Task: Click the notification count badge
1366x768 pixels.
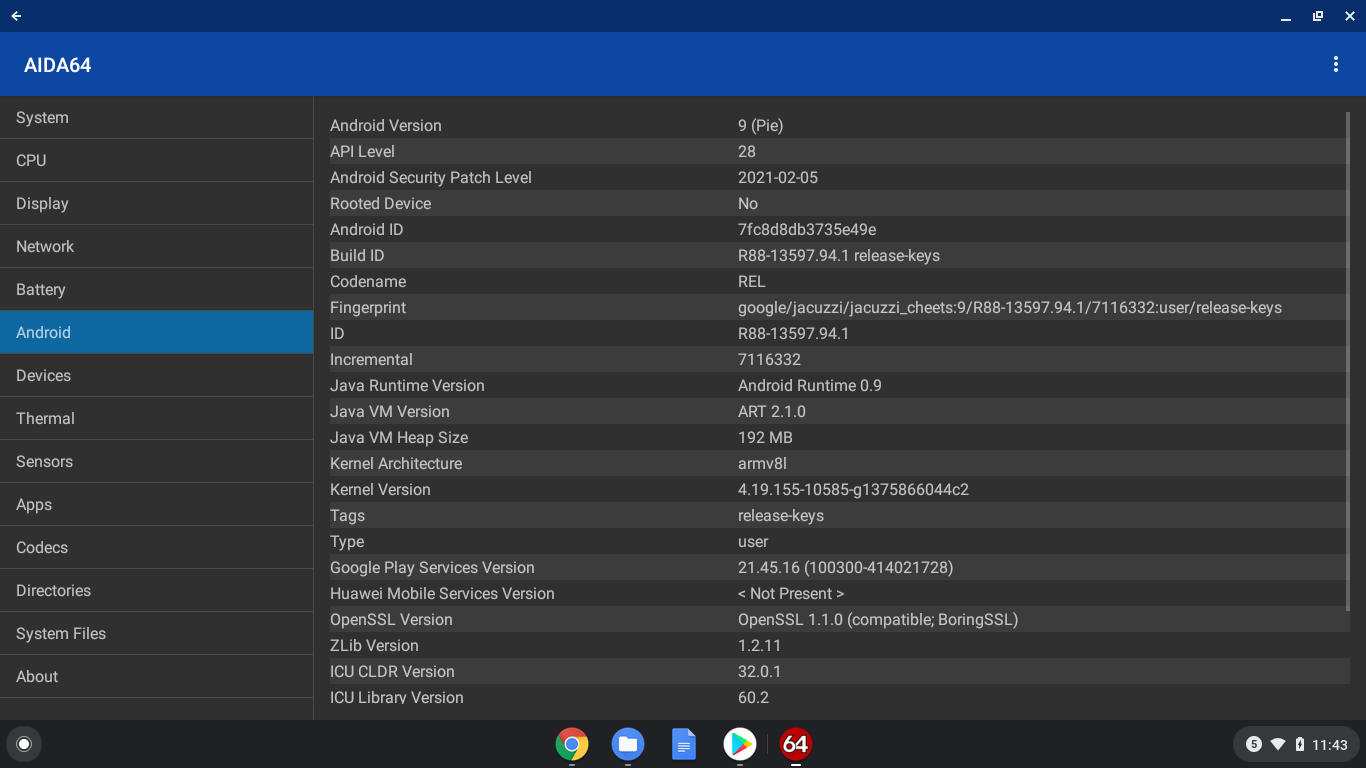Action: tap(1253, 744)
